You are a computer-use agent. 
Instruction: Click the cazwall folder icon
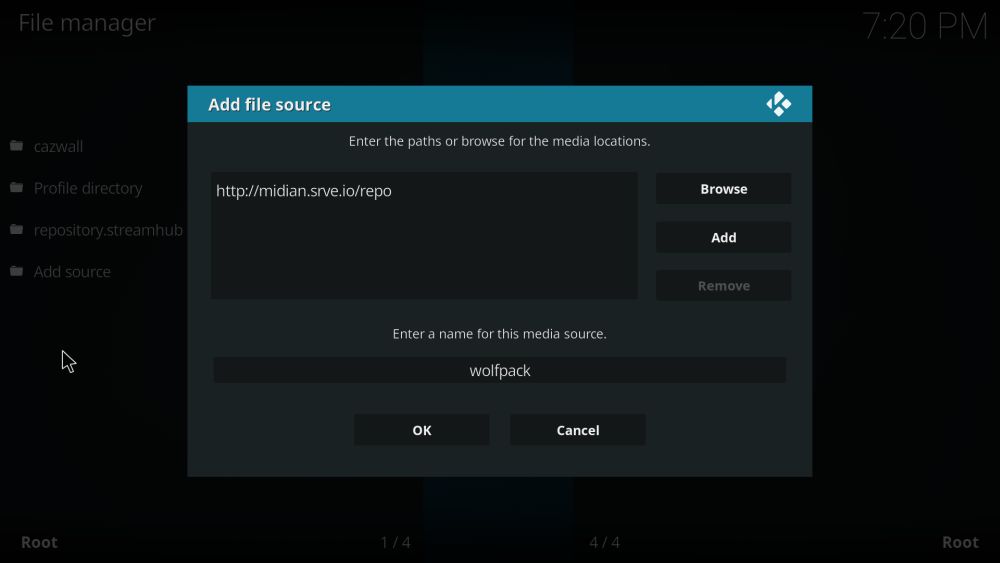(17, 146)
